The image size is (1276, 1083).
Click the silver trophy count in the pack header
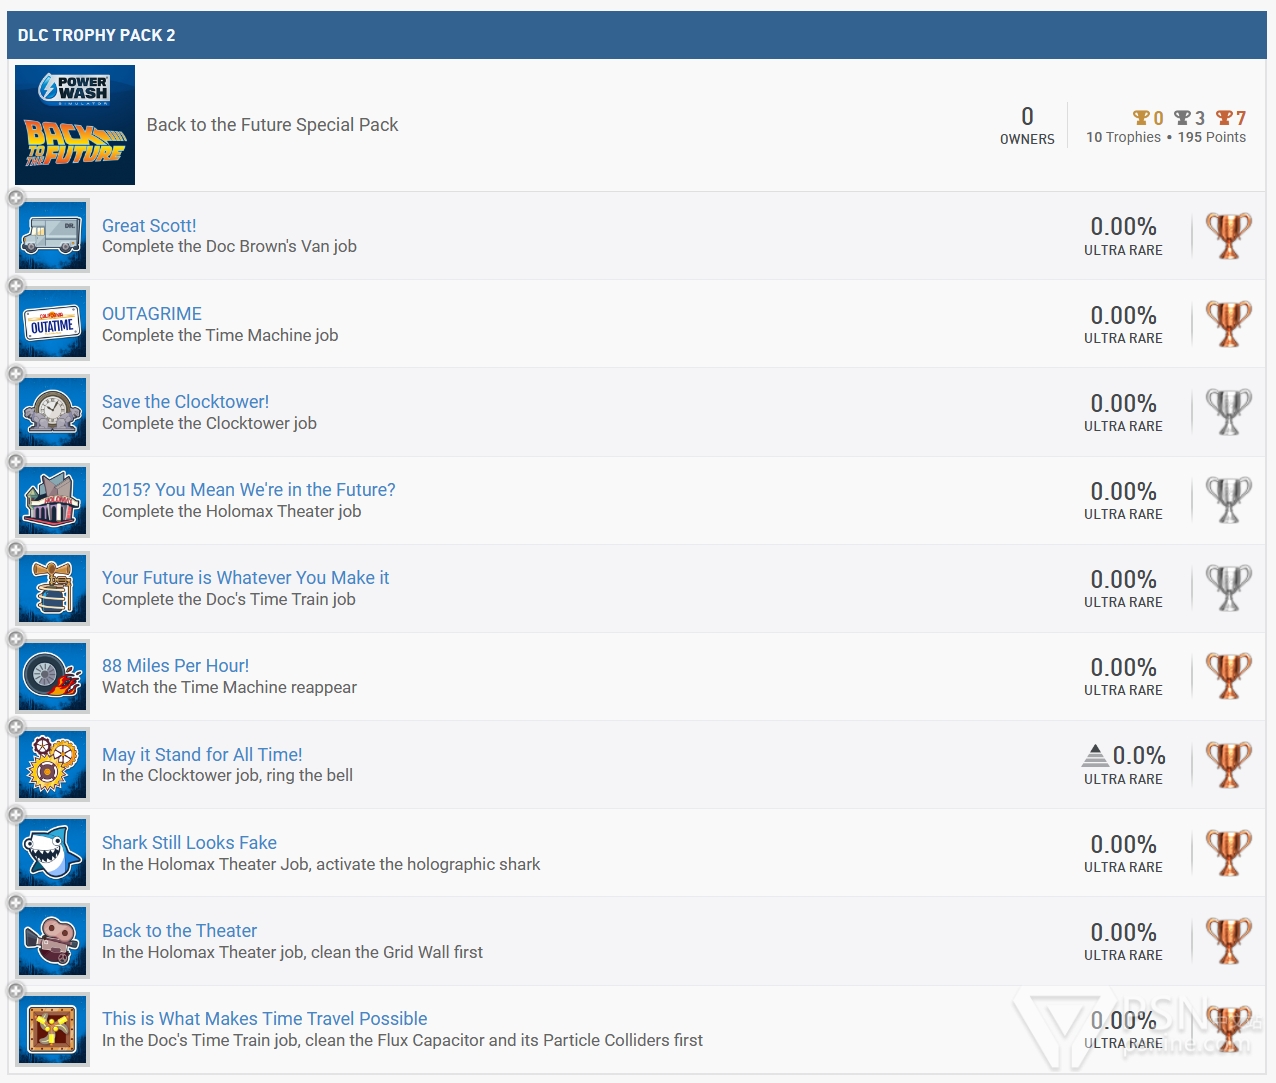[1189, 118]
